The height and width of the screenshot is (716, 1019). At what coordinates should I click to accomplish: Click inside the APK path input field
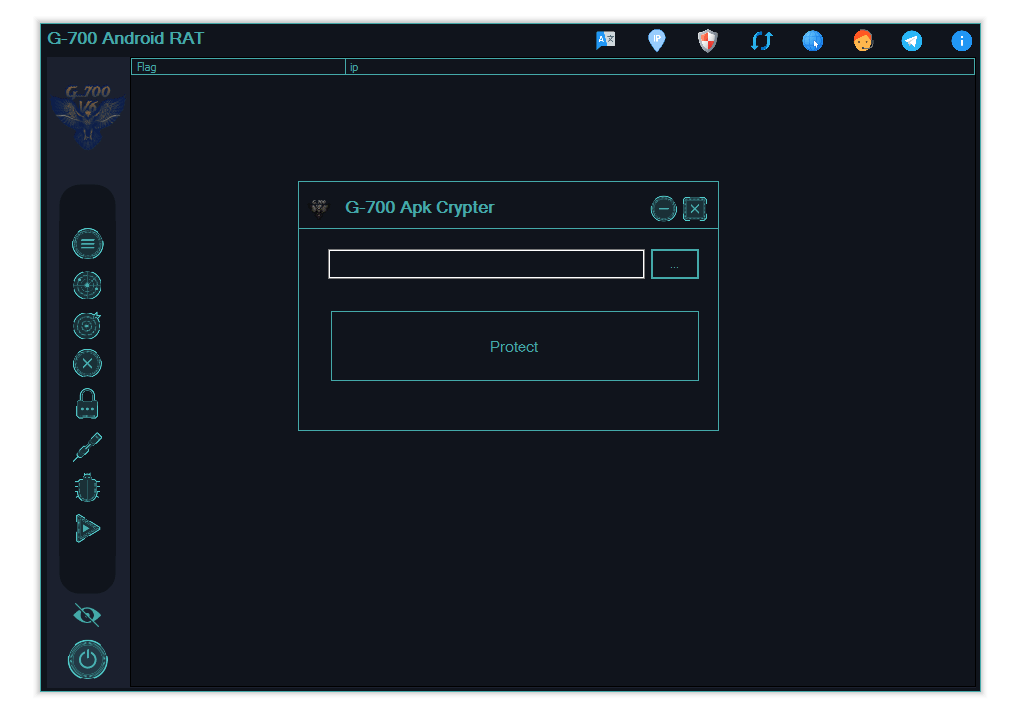(x=485, y=263)
